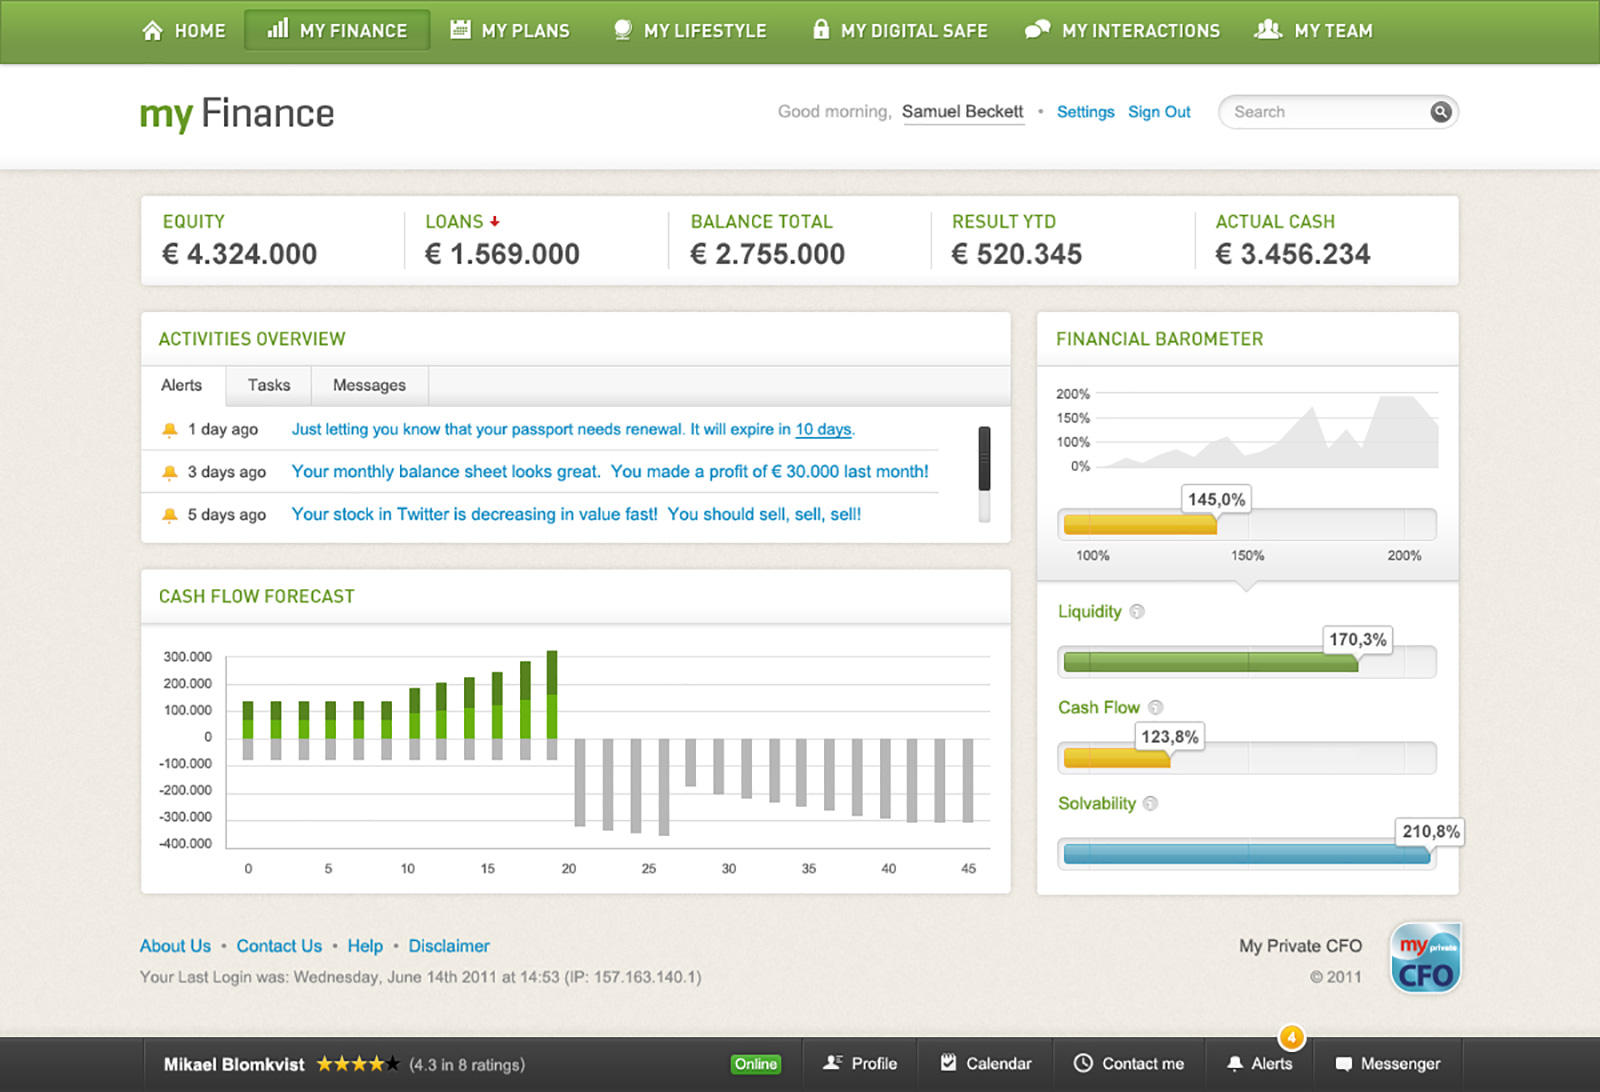Click the 145,0% barometer progress bar
1600x1092 pixels.
(1247, 524)
